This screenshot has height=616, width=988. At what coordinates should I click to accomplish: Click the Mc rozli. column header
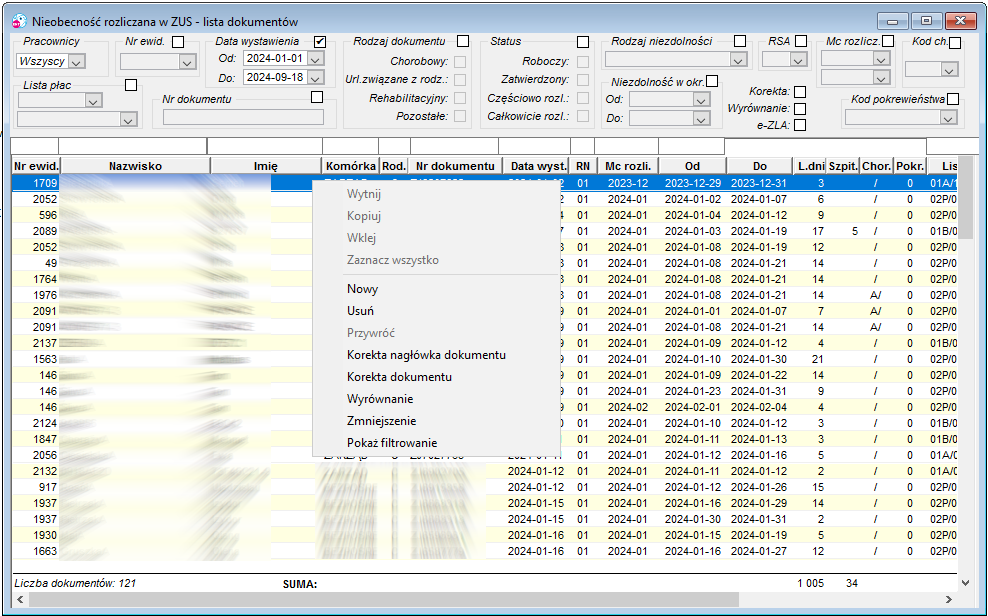pos(628,166)
